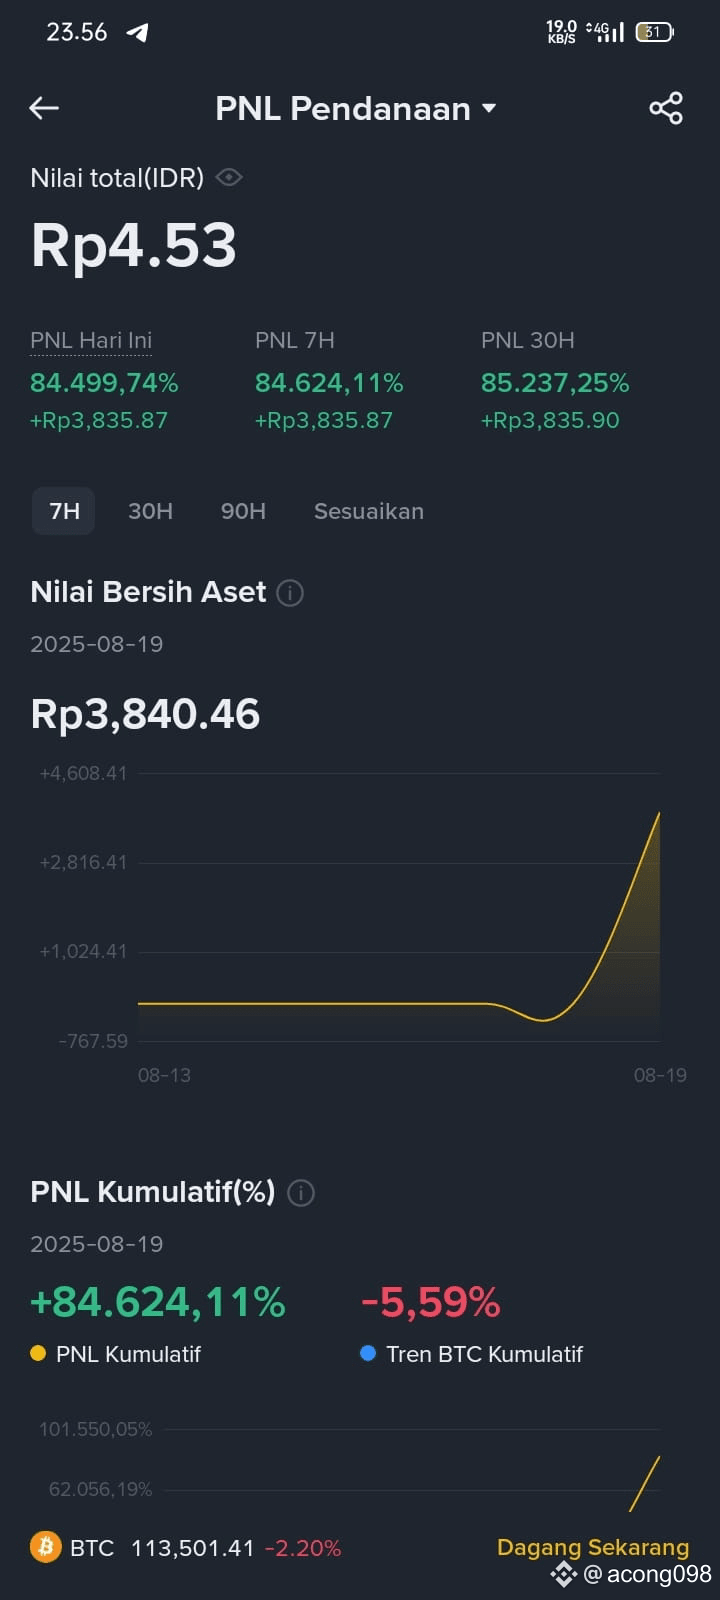Switch to the 90H time range tab
This screenshot has height=1600, width=720.
[243, 511]
